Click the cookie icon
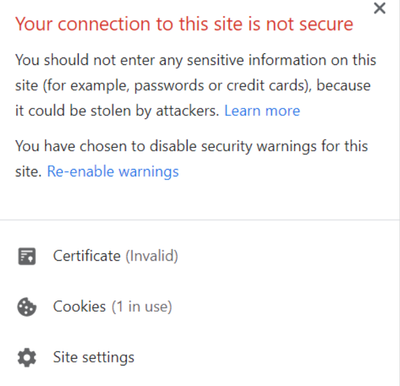 tap(27, 307)
